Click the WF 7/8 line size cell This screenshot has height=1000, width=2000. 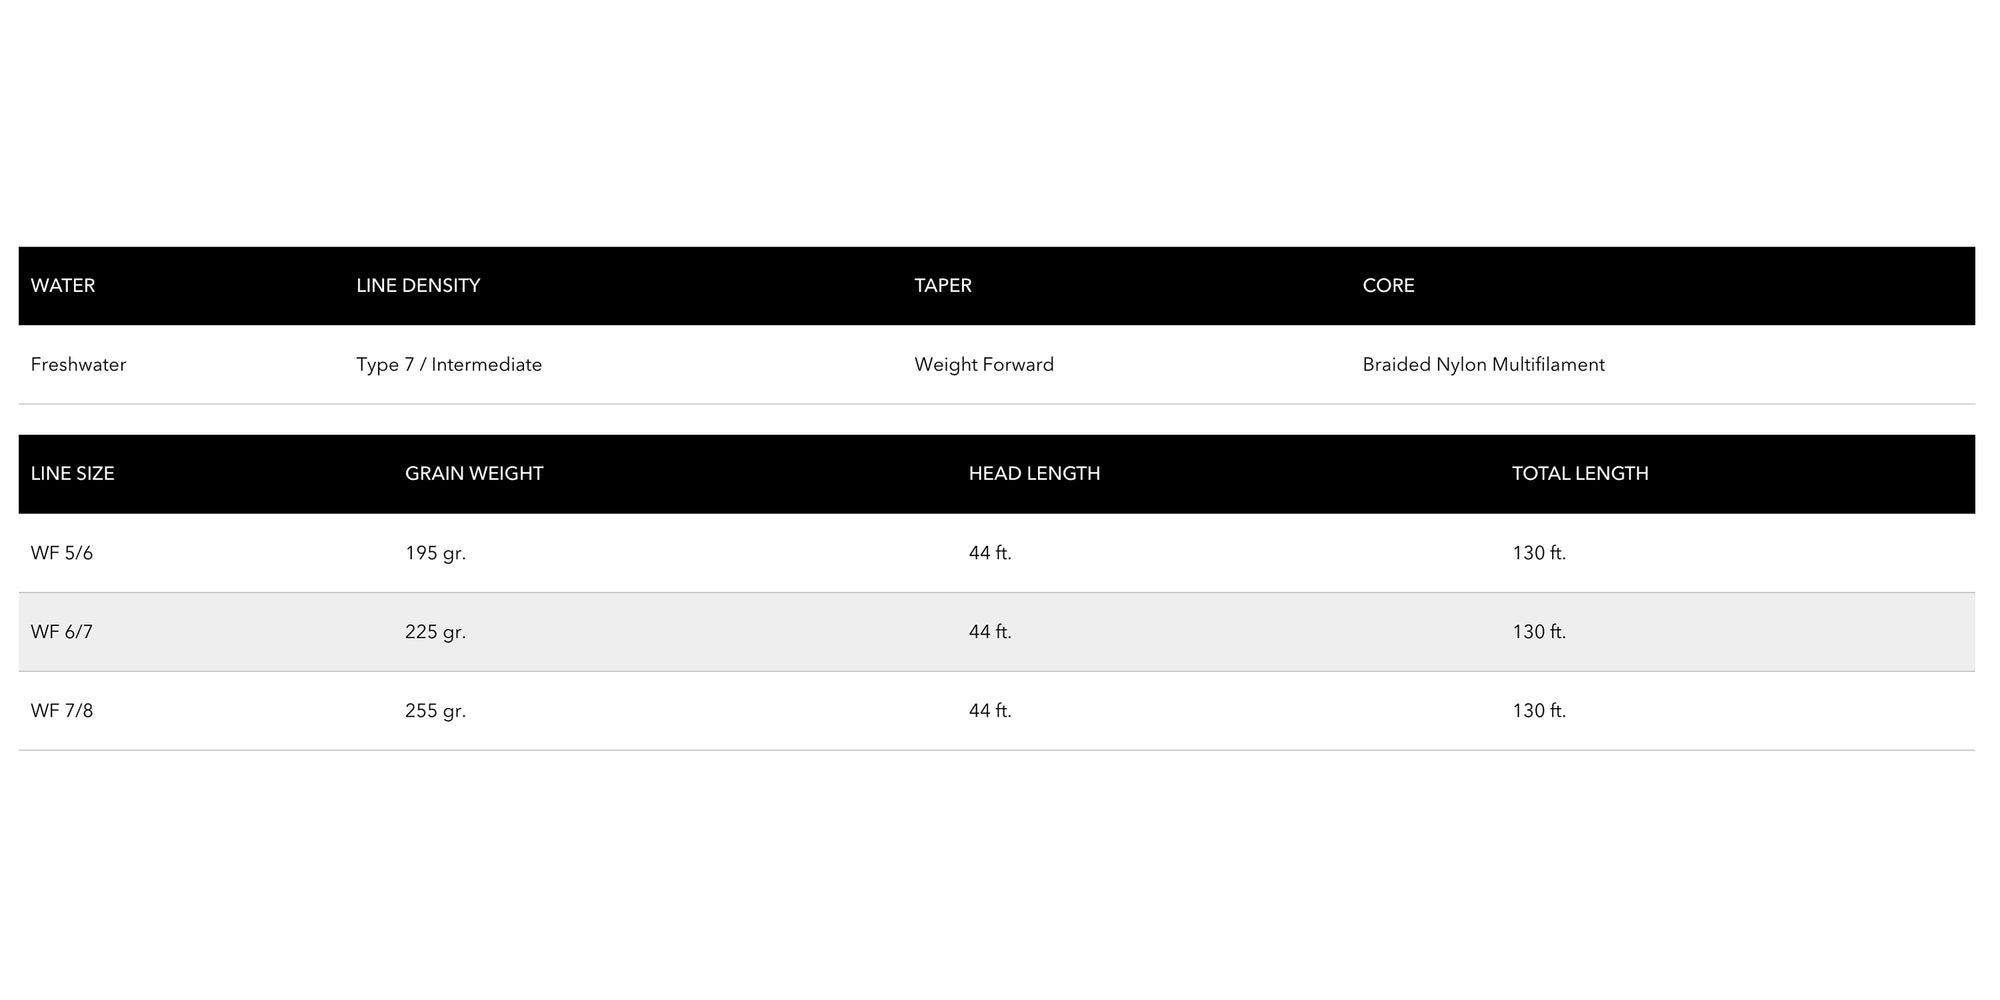click(x=62, y=711)
